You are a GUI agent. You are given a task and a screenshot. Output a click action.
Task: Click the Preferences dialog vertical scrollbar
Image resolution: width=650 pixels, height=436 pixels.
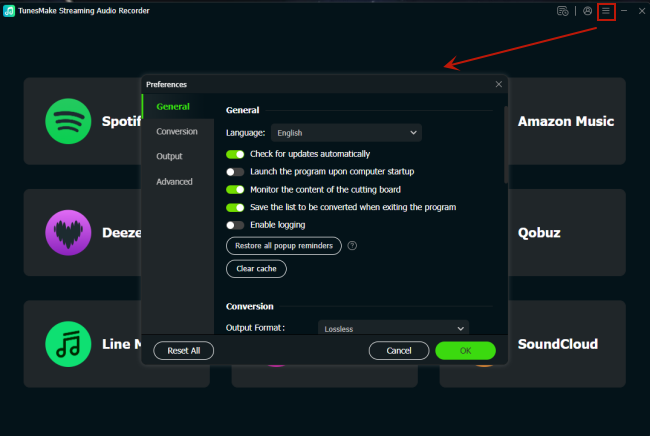click(506, 145)
